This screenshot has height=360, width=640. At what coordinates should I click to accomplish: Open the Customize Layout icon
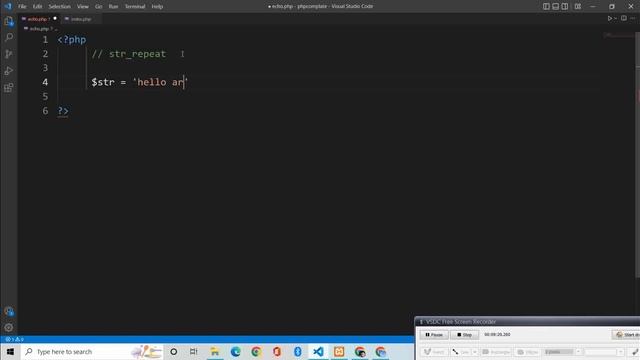(x=578, y=6)
